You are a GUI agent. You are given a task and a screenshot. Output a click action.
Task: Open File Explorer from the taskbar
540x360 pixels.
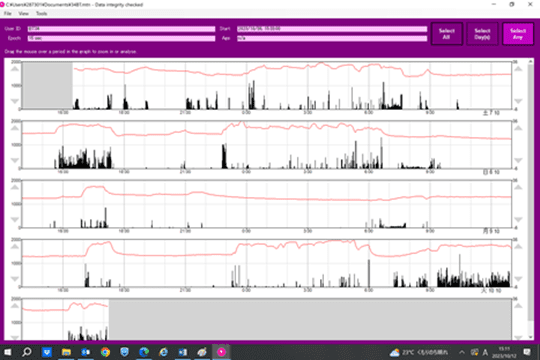tap(66, 352)
